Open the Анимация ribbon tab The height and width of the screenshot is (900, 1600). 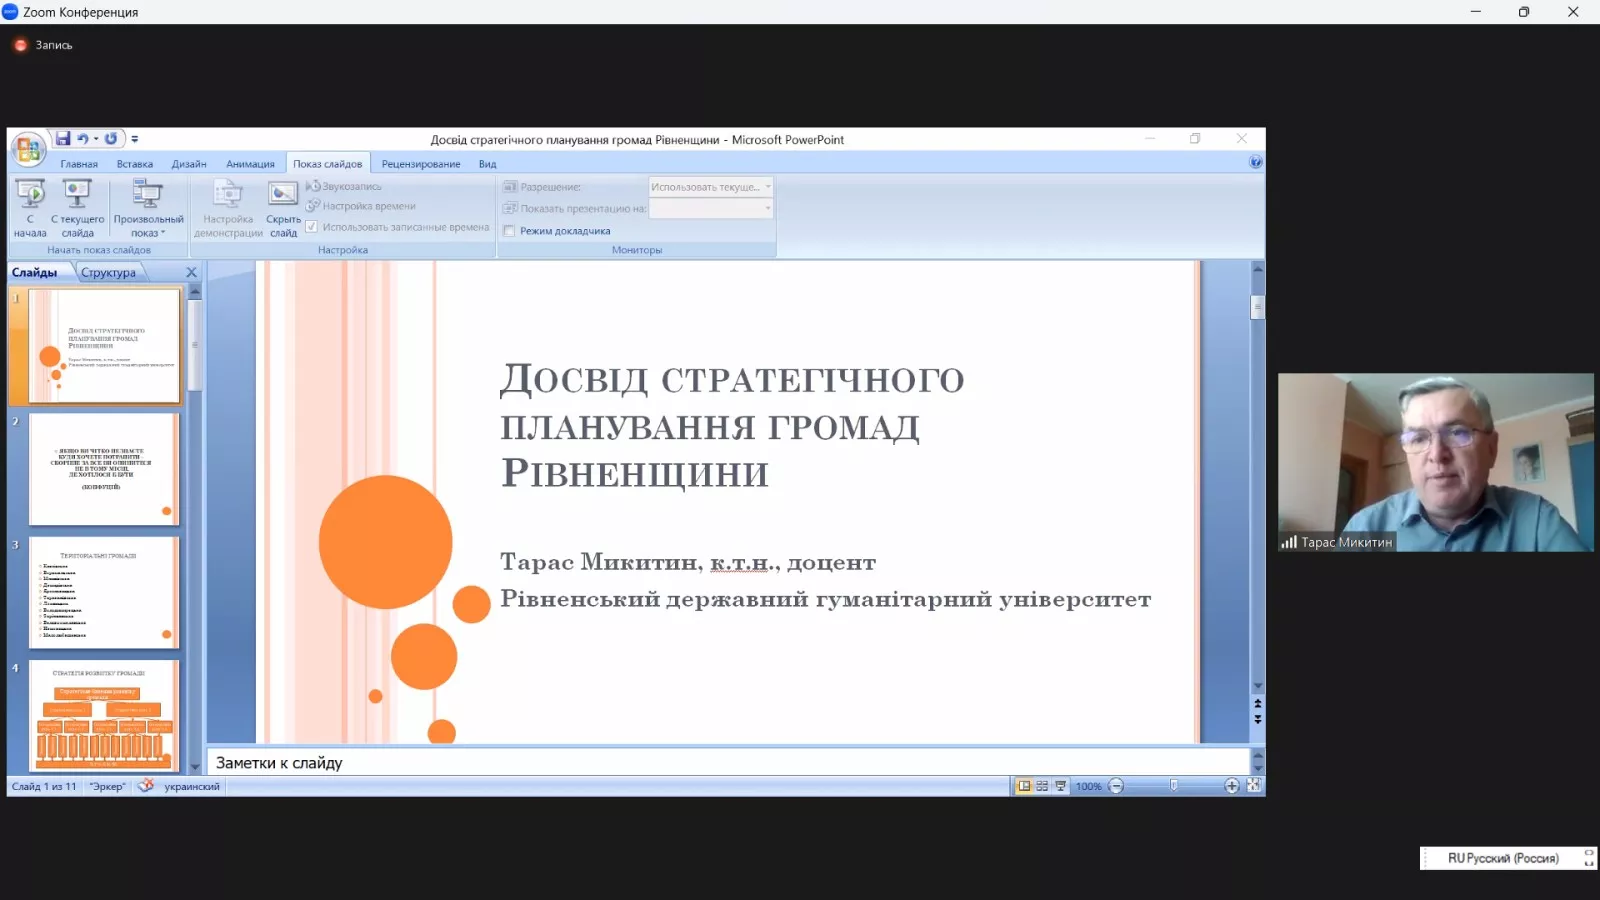tap(251, 163)
